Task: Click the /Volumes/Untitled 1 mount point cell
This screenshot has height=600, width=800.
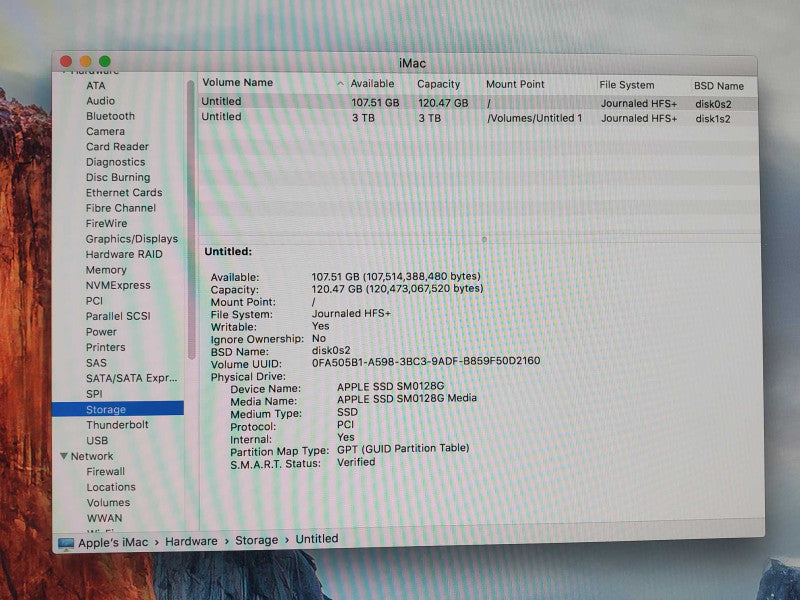Action: pyautogui.click(x=534, y=118)
